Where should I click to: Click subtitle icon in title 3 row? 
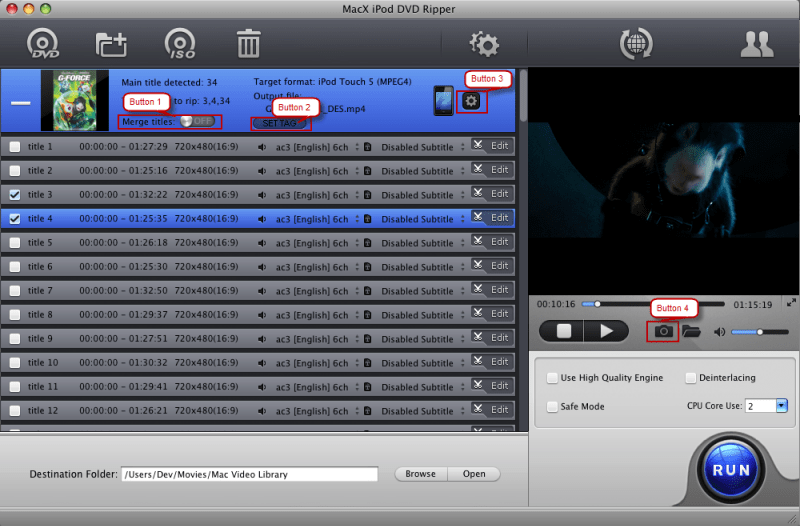[367, 195]
